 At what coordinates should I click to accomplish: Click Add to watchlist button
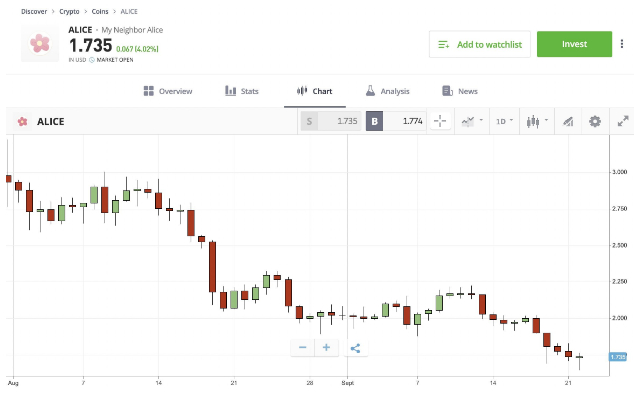pos(480,44)
